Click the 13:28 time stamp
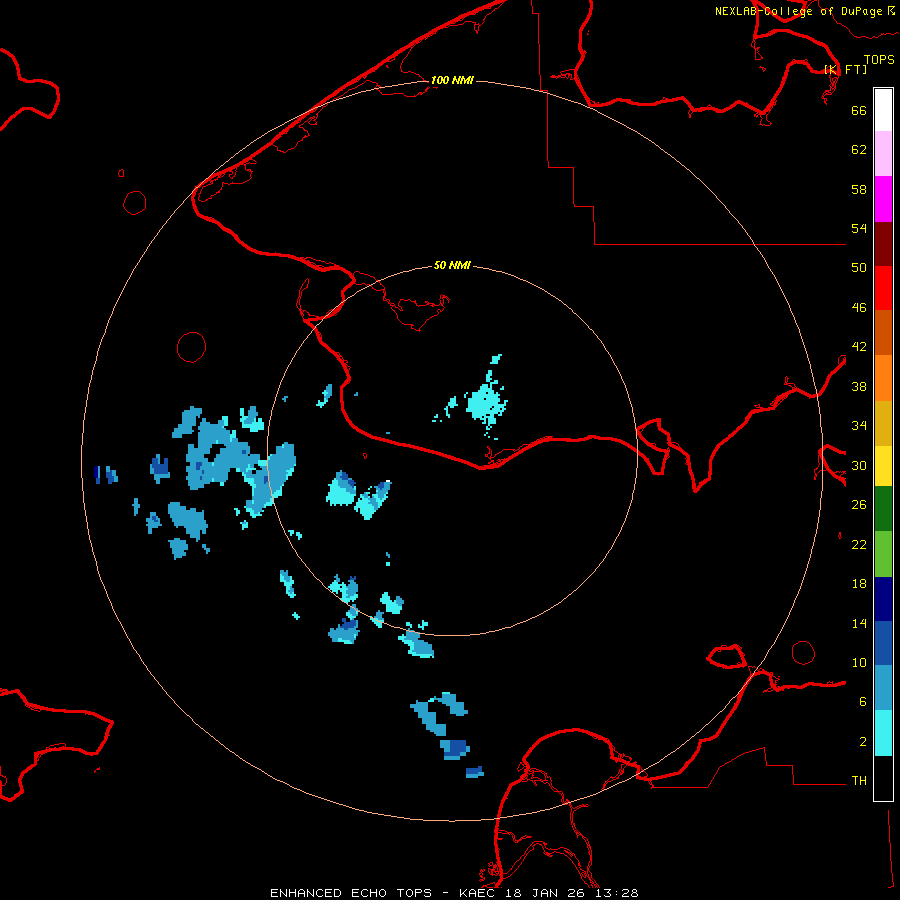 (617, 893)
